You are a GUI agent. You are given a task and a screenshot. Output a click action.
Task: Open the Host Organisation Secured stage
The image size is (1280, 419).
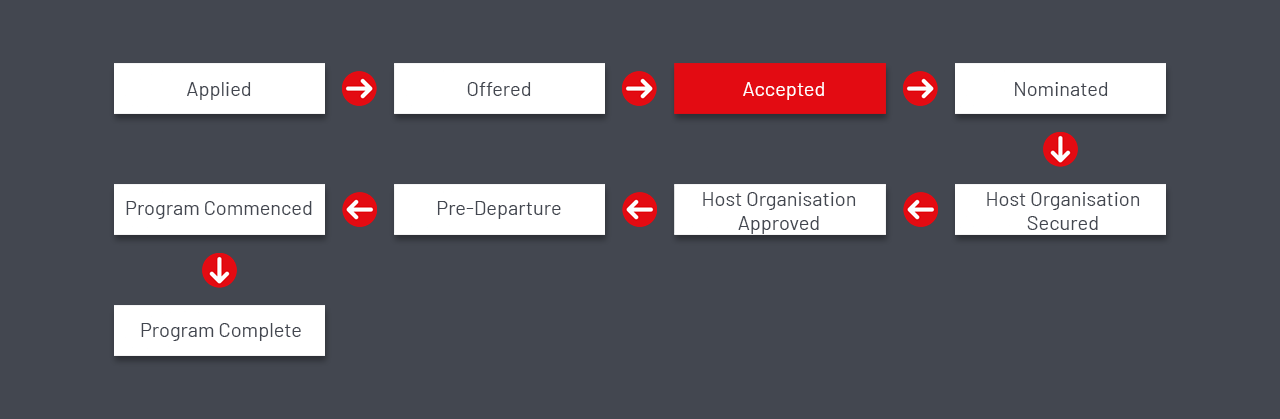(1060, 210)
